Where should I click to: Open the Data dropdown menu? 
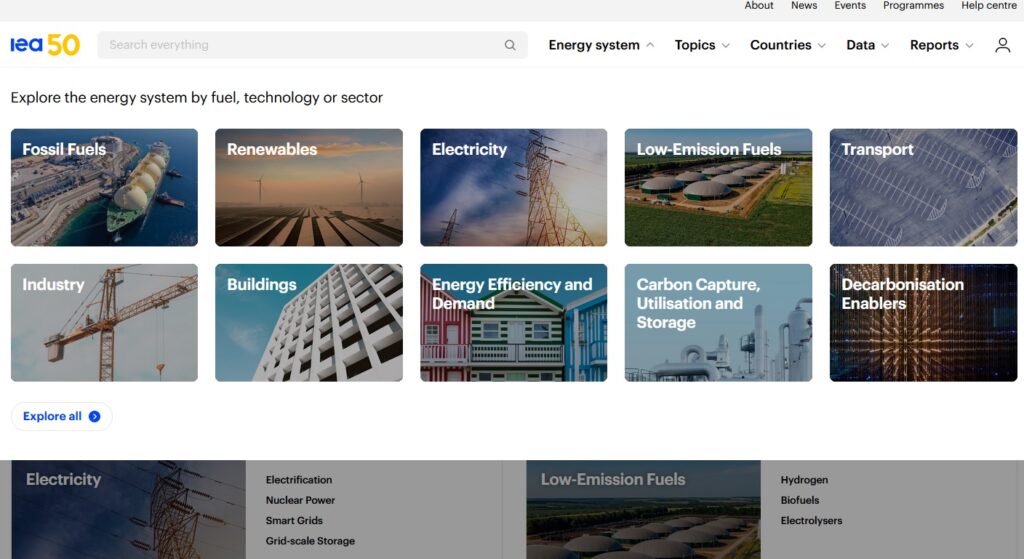[867, 45]
